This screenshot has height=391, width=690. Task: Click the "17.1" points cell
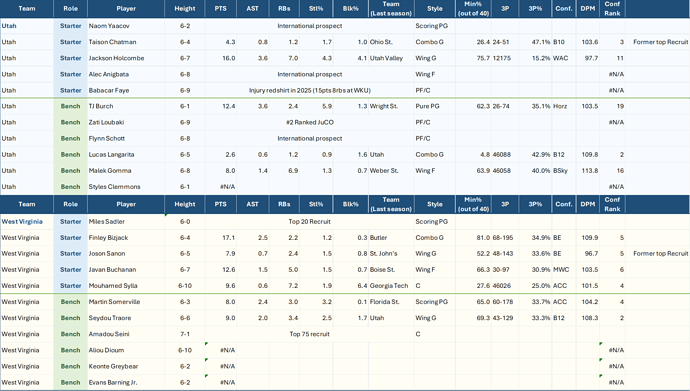point(220,238)
